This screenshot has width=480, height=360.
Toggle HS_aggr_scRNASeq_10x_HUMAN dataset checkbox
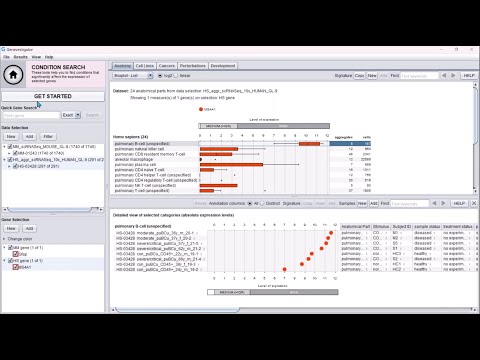[x=10, y=160]
